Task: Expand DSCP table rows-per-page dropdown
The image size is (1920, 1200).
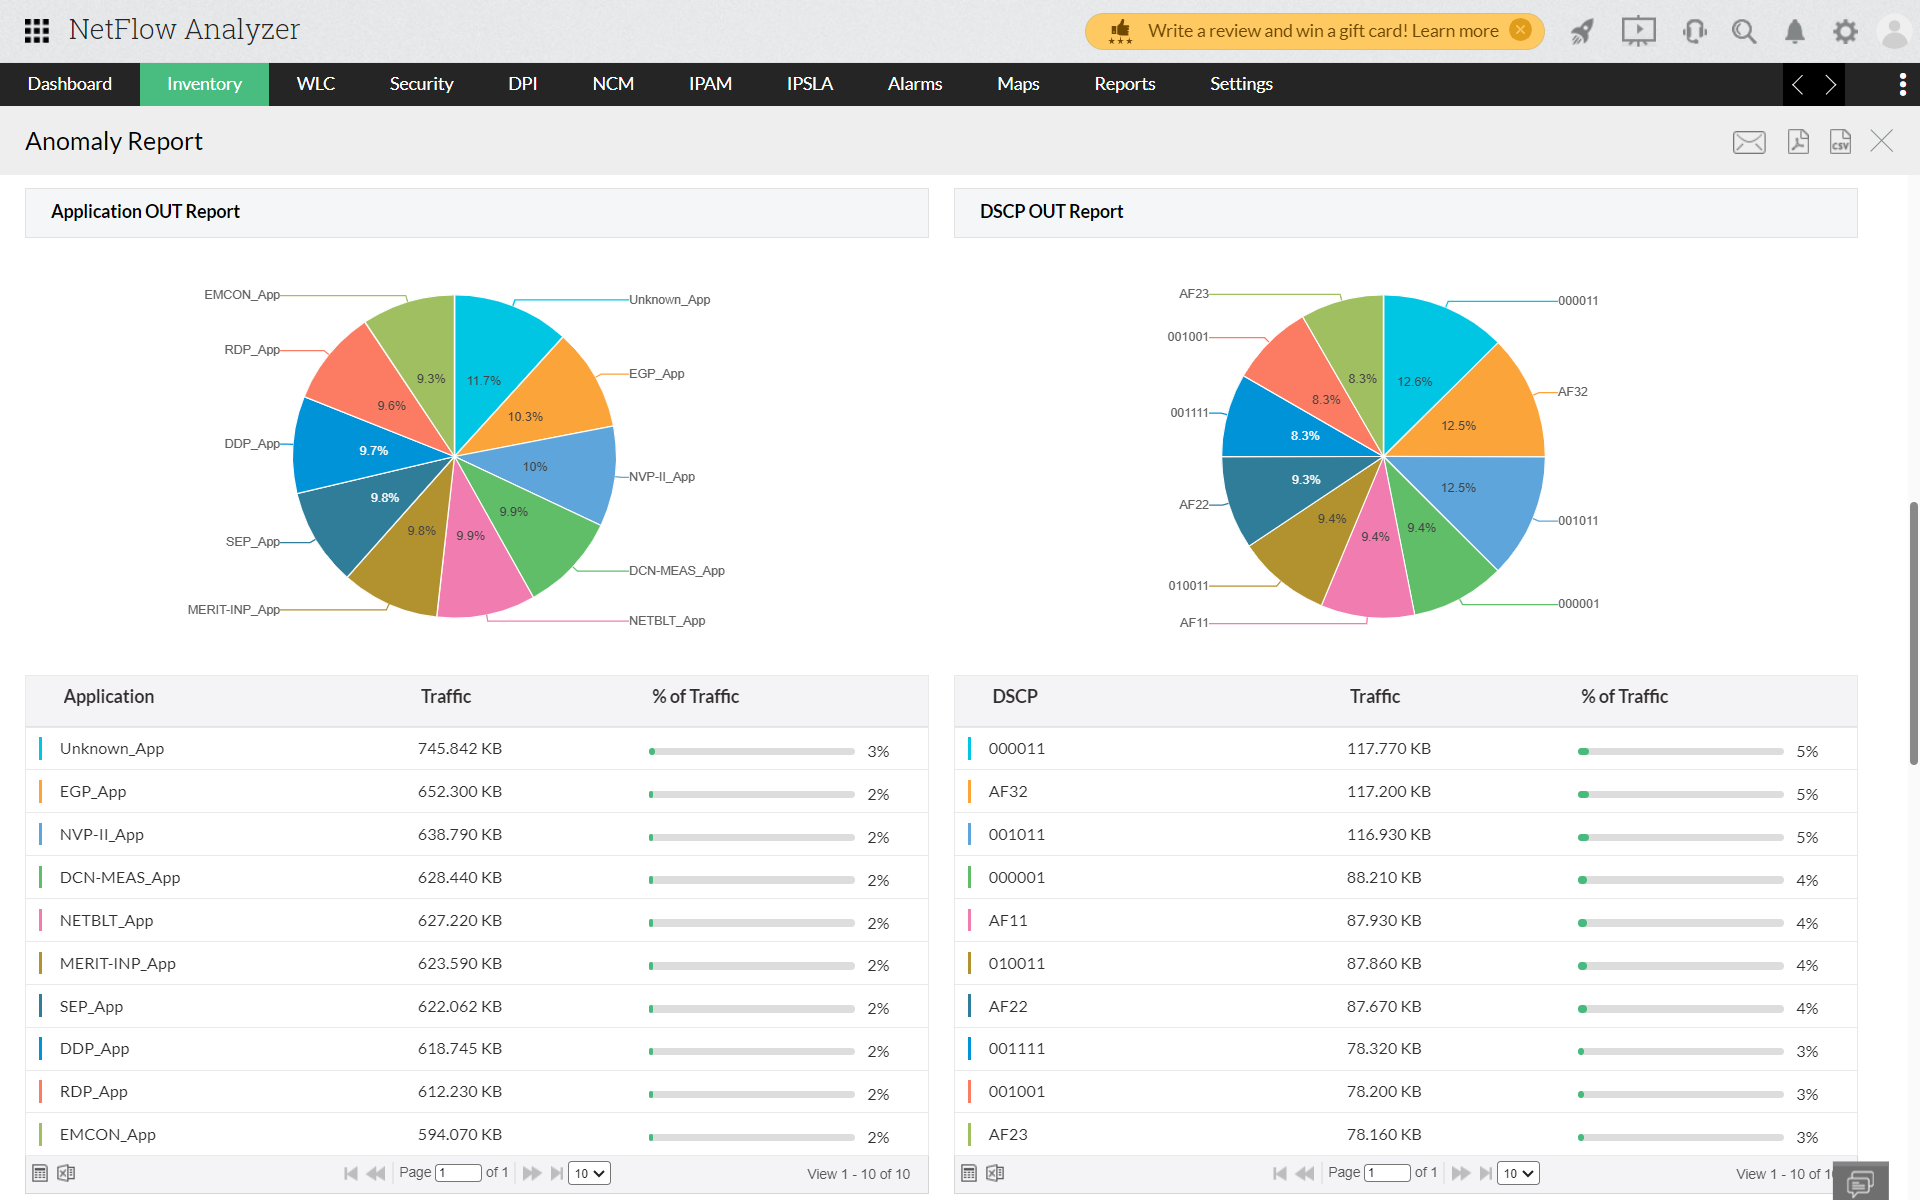Action: coord(1517,1173)
